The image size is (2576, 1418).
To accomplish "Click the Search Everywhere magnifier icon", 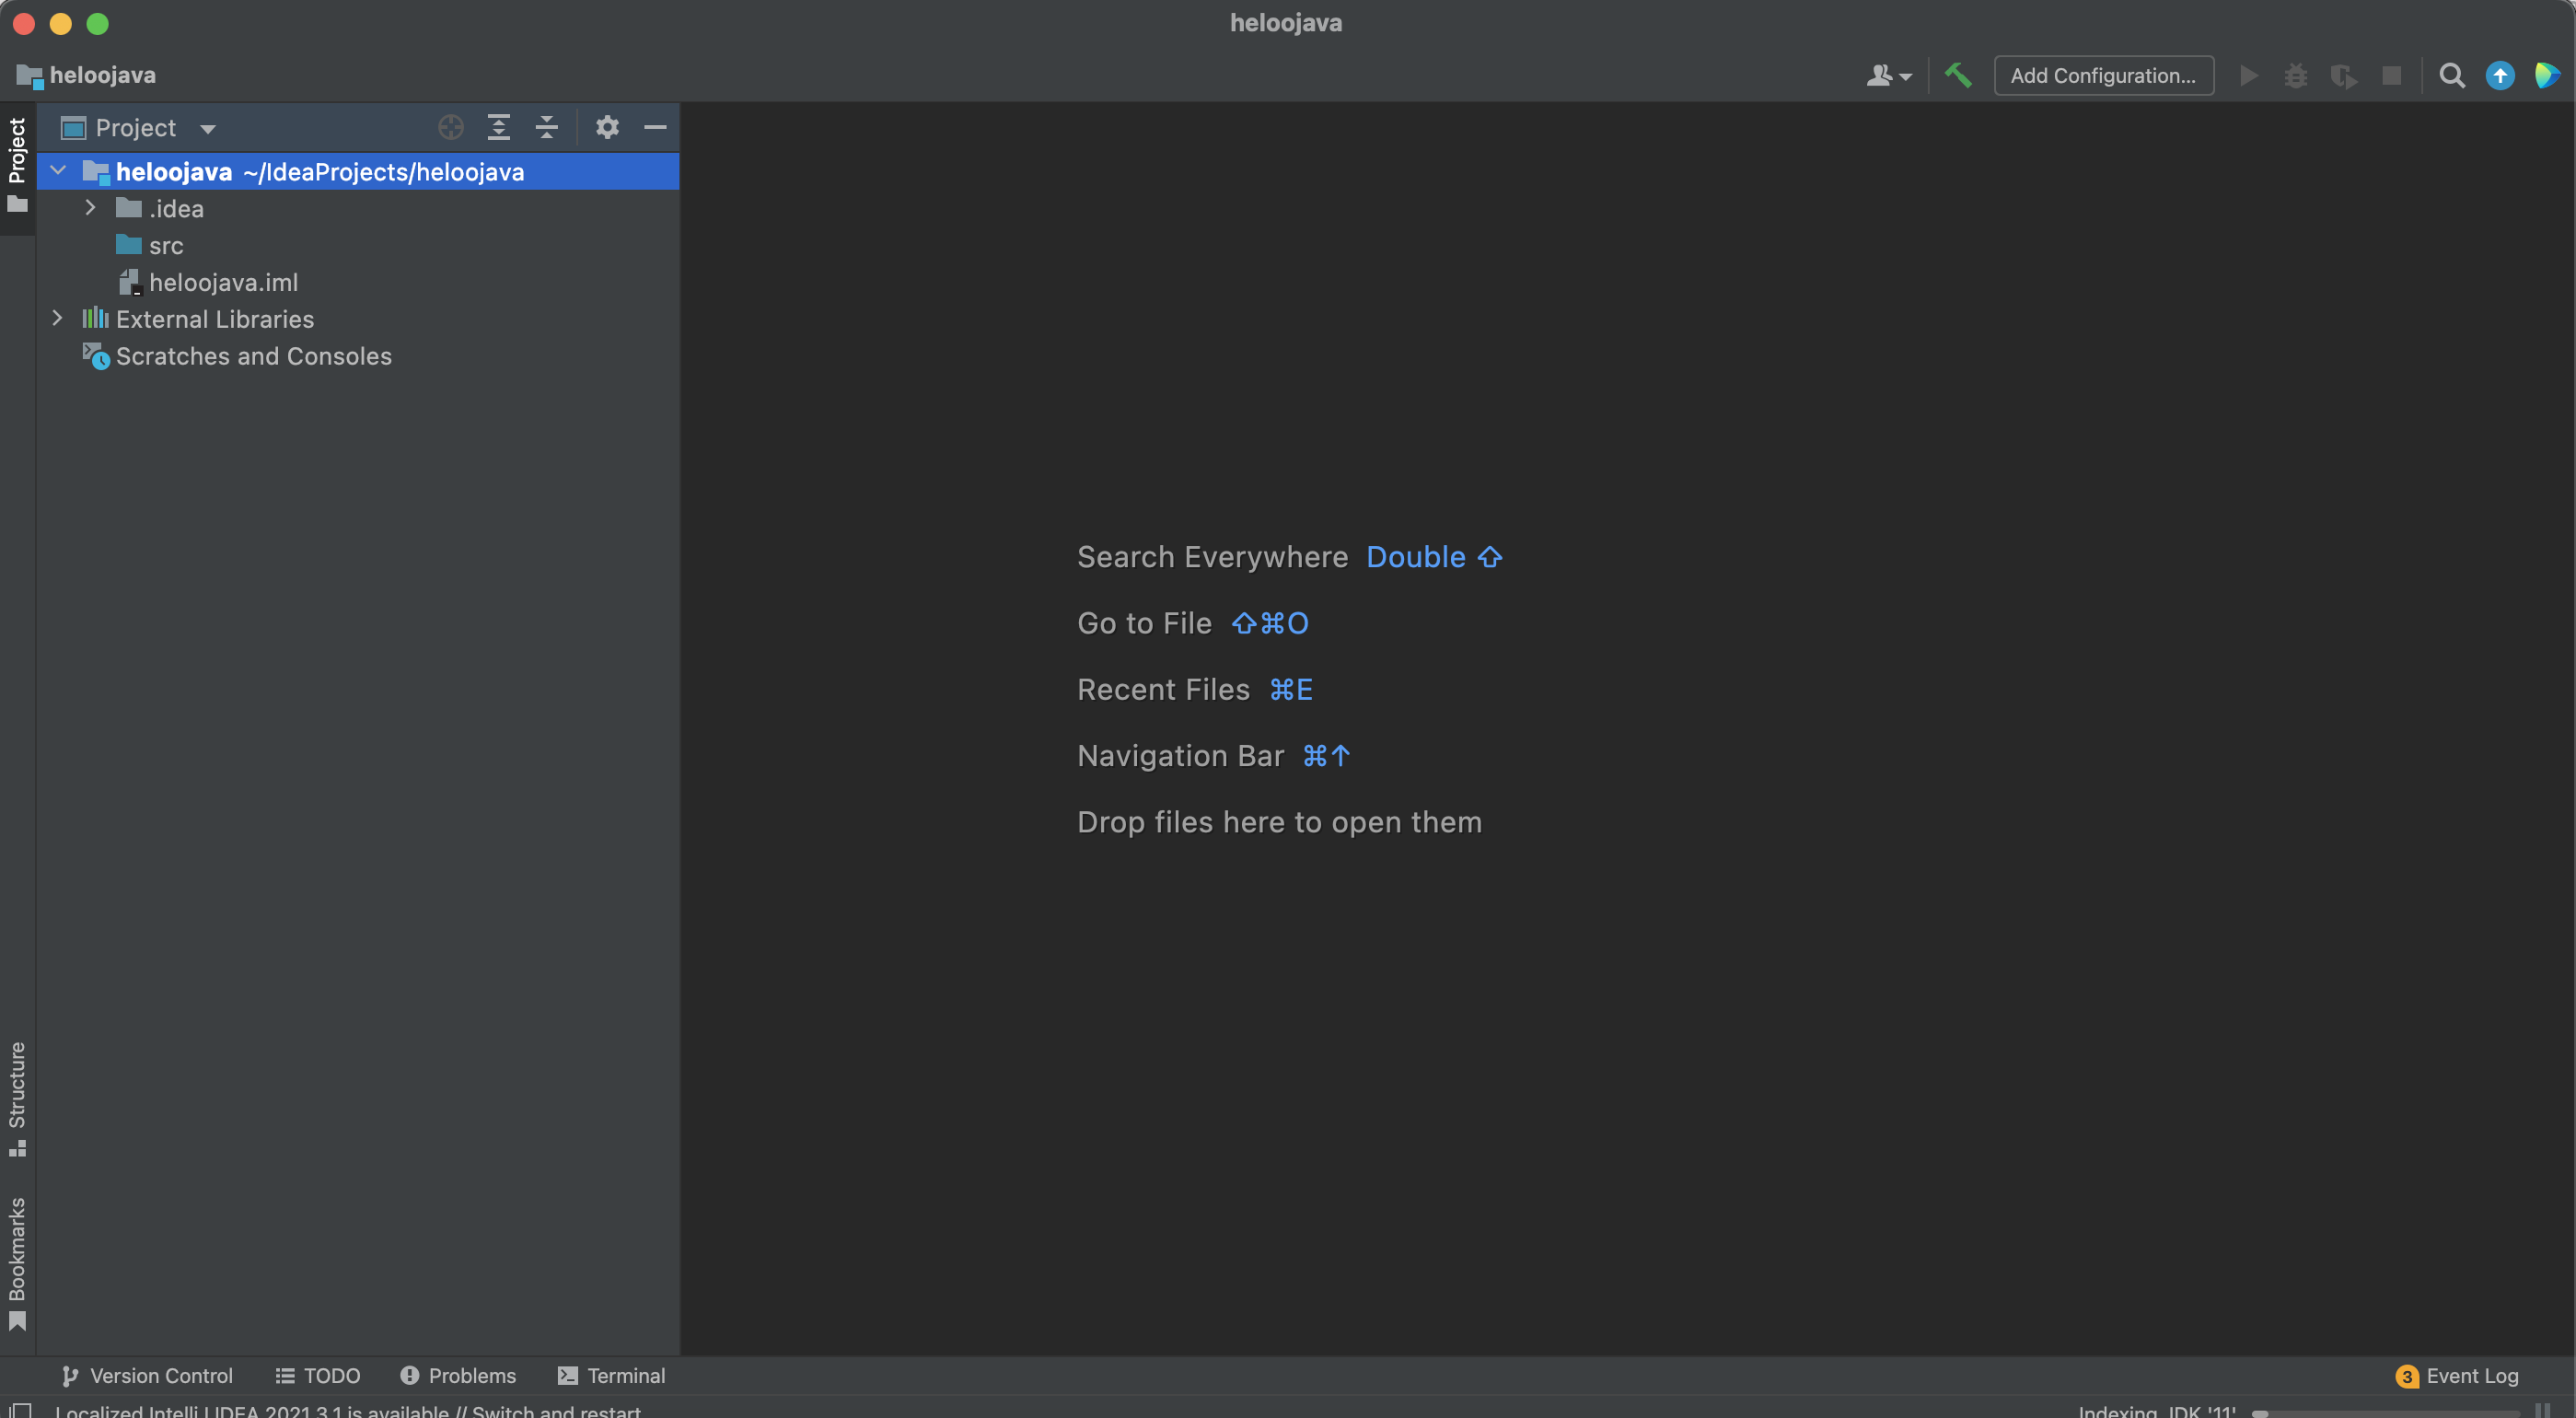I will point(2451,75).
